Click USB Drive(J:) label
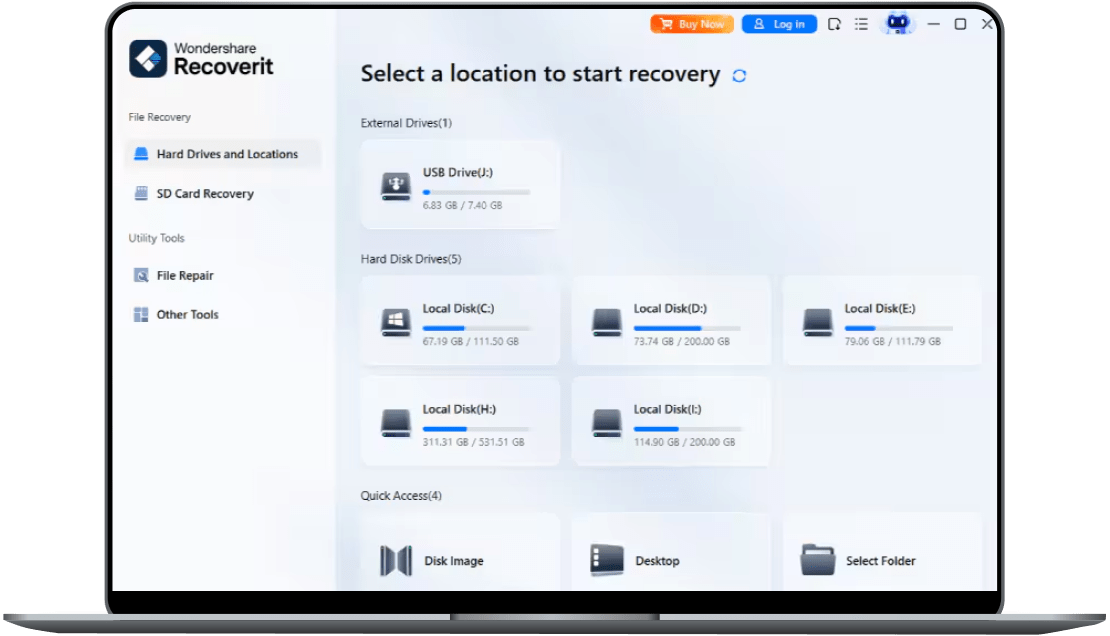1110x636 pixels. tap(458, 172)
